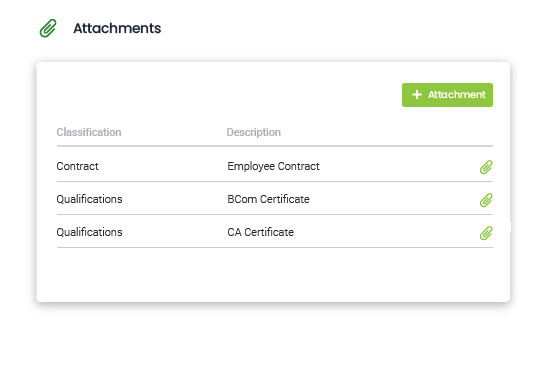Select Qualifications in the CA Certificate row
This screenshot has height=365, width=546.
89,232
